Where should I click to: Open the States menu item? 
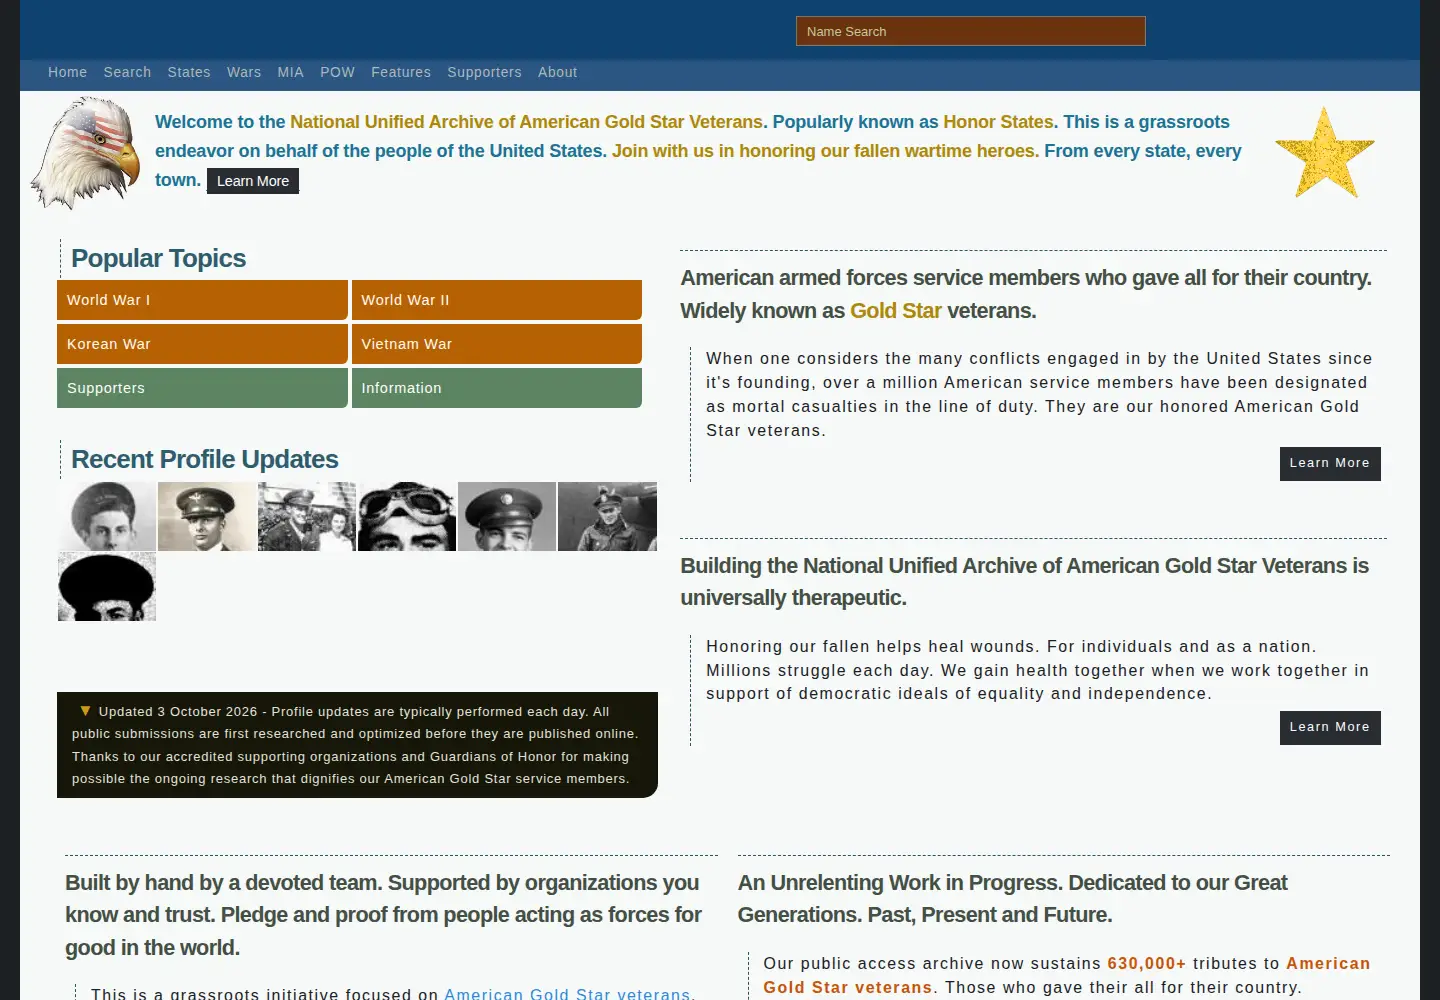(x=189, y=72)
